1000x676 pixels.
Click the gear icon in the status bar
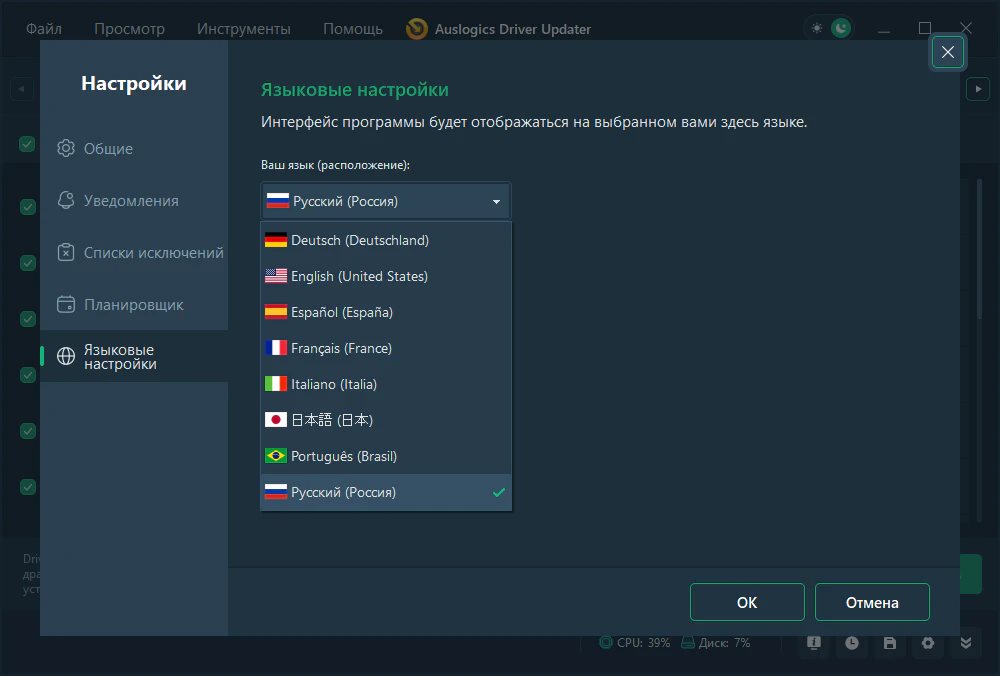click(x=927, y=643)
